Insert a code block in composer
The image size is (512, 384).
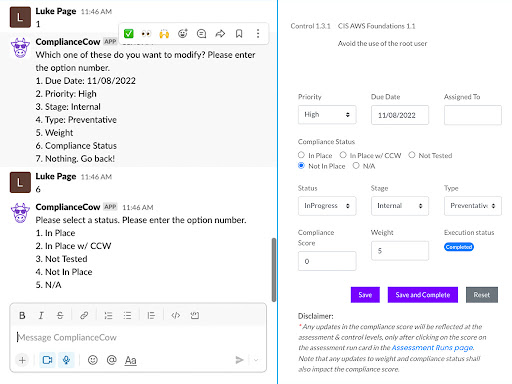195,315
